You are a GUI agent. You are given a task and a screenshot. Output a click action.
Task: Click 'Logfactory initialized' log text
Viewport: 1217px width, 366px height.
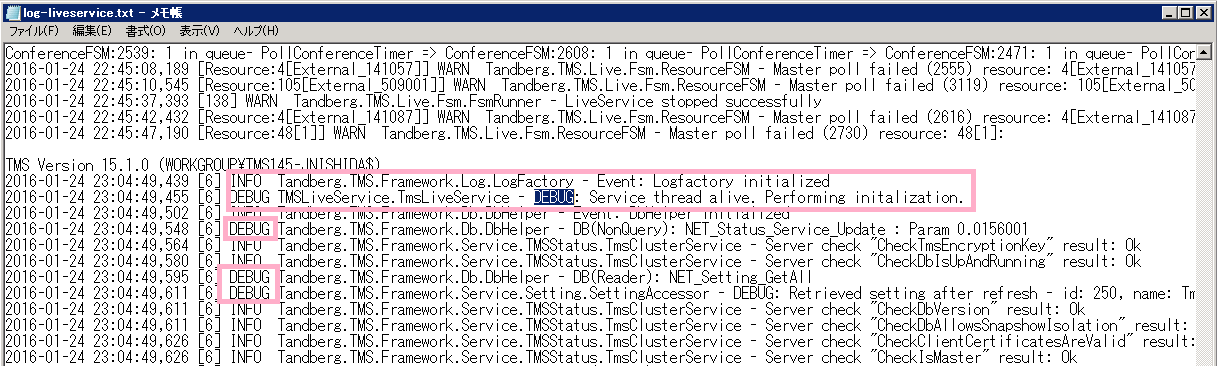741,181
